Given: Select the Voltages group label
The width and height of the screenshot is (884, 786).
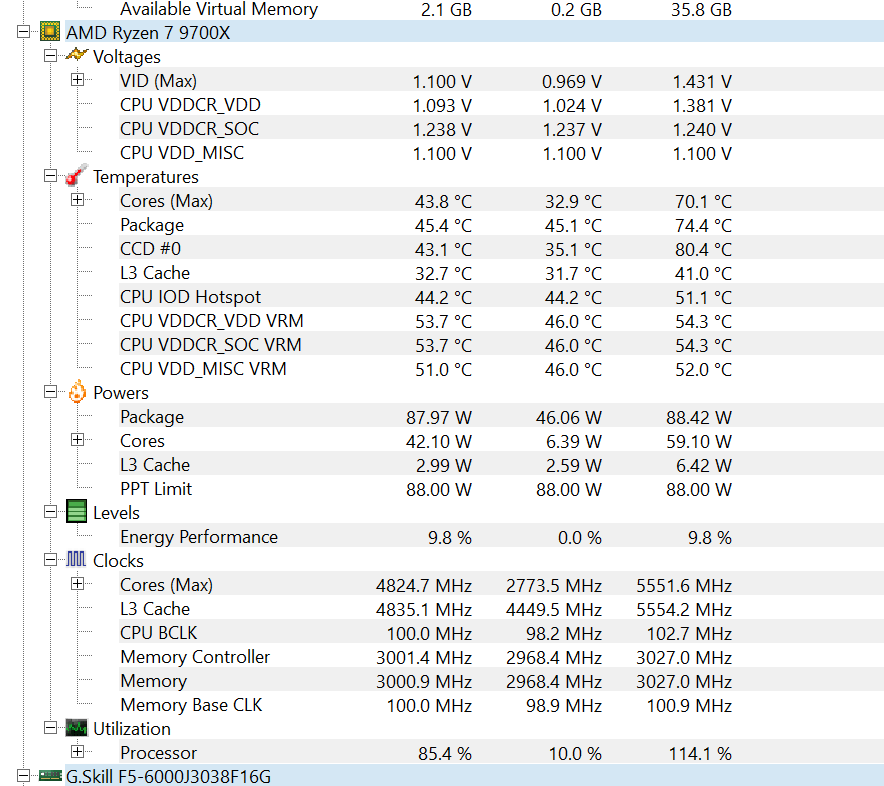Looking at the screenshot, I should (127, 57).
